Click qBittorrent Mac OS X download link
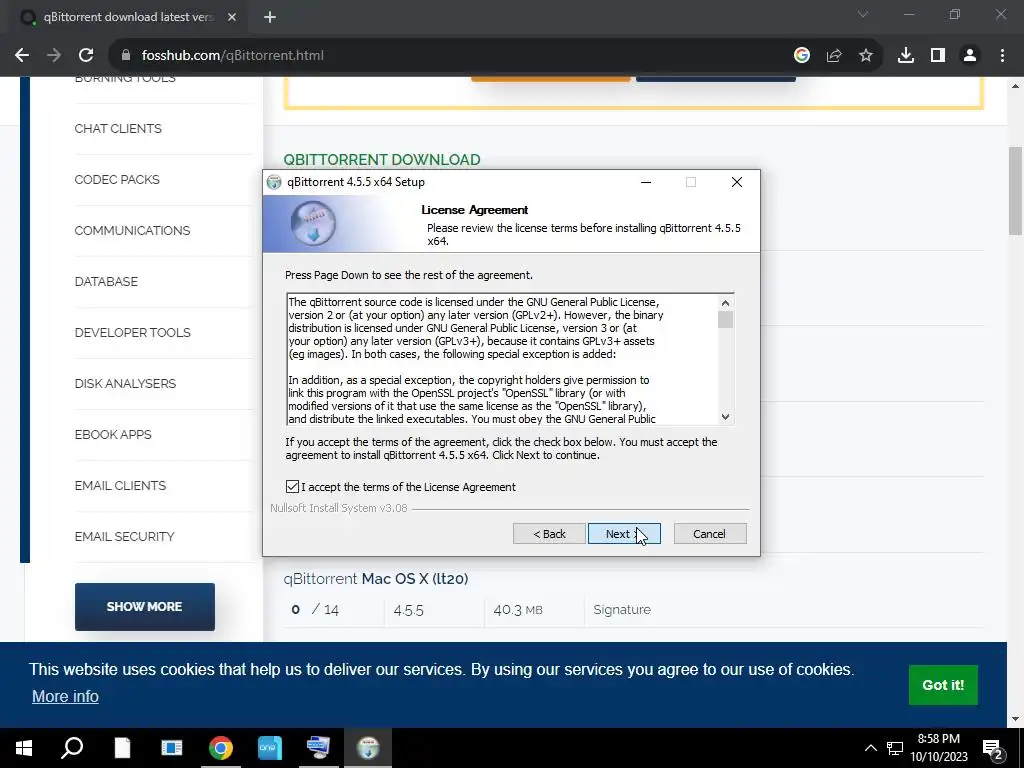1024x768 pixels. 376,579
